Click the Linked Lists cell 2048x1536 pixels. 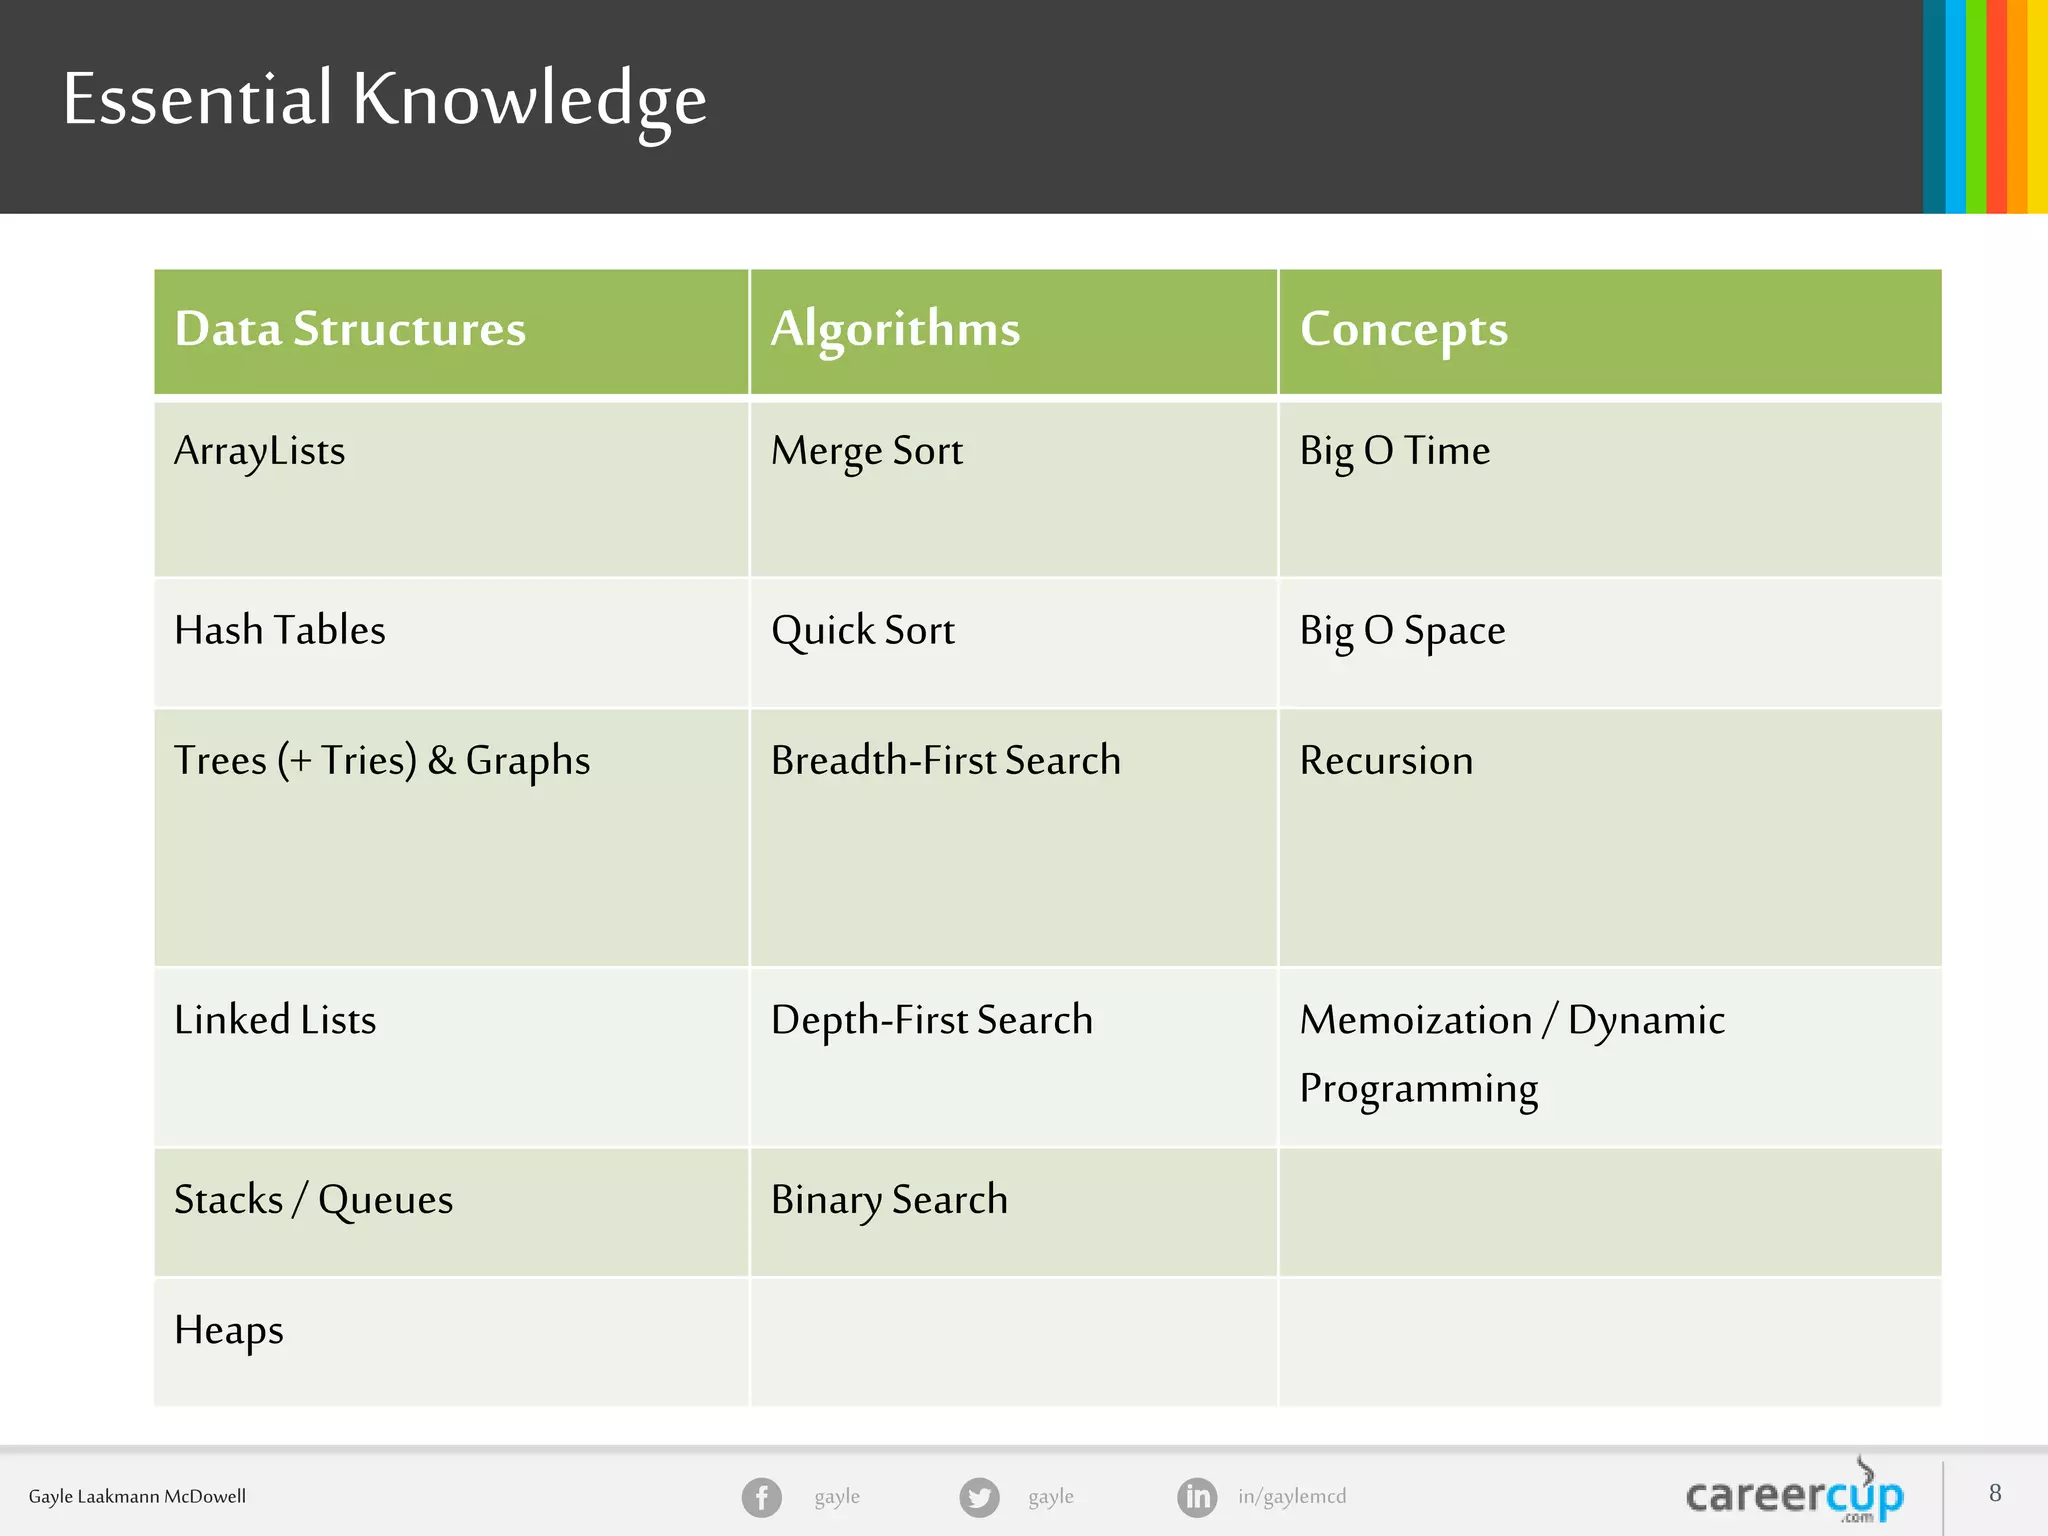451,1057
